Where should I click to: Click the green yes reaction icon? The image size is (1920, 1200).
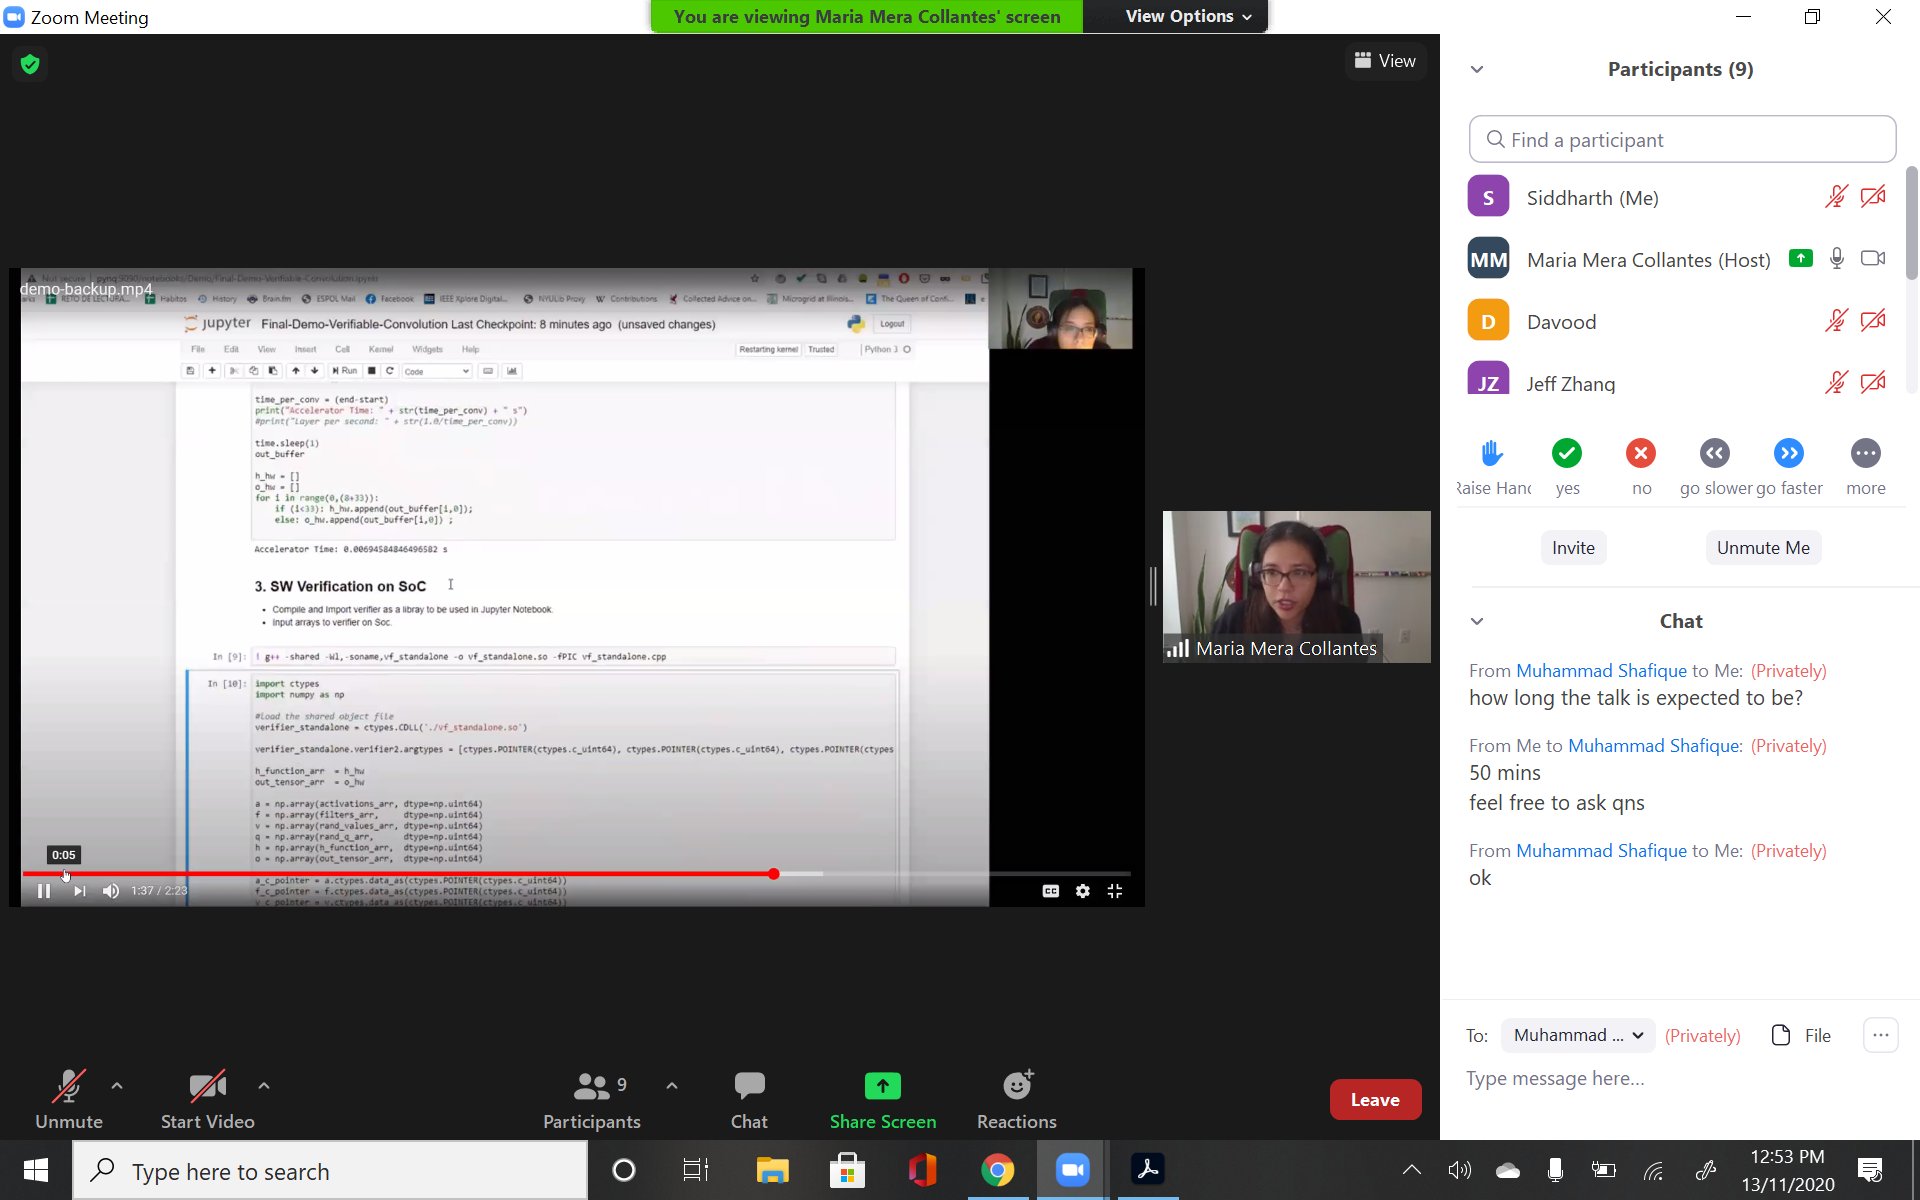1566,454
